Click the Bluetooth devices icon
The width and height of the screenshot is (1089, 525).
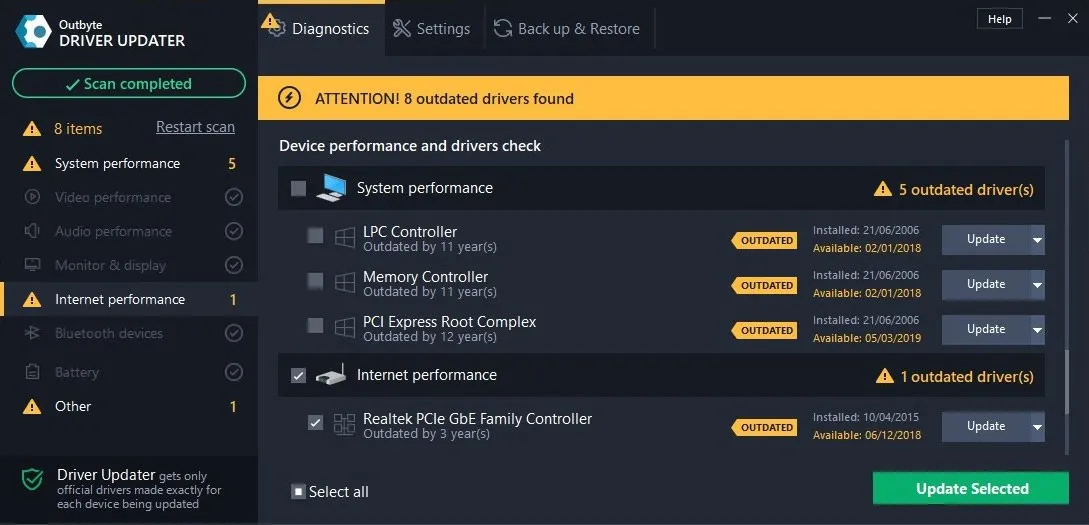point(32,333)
